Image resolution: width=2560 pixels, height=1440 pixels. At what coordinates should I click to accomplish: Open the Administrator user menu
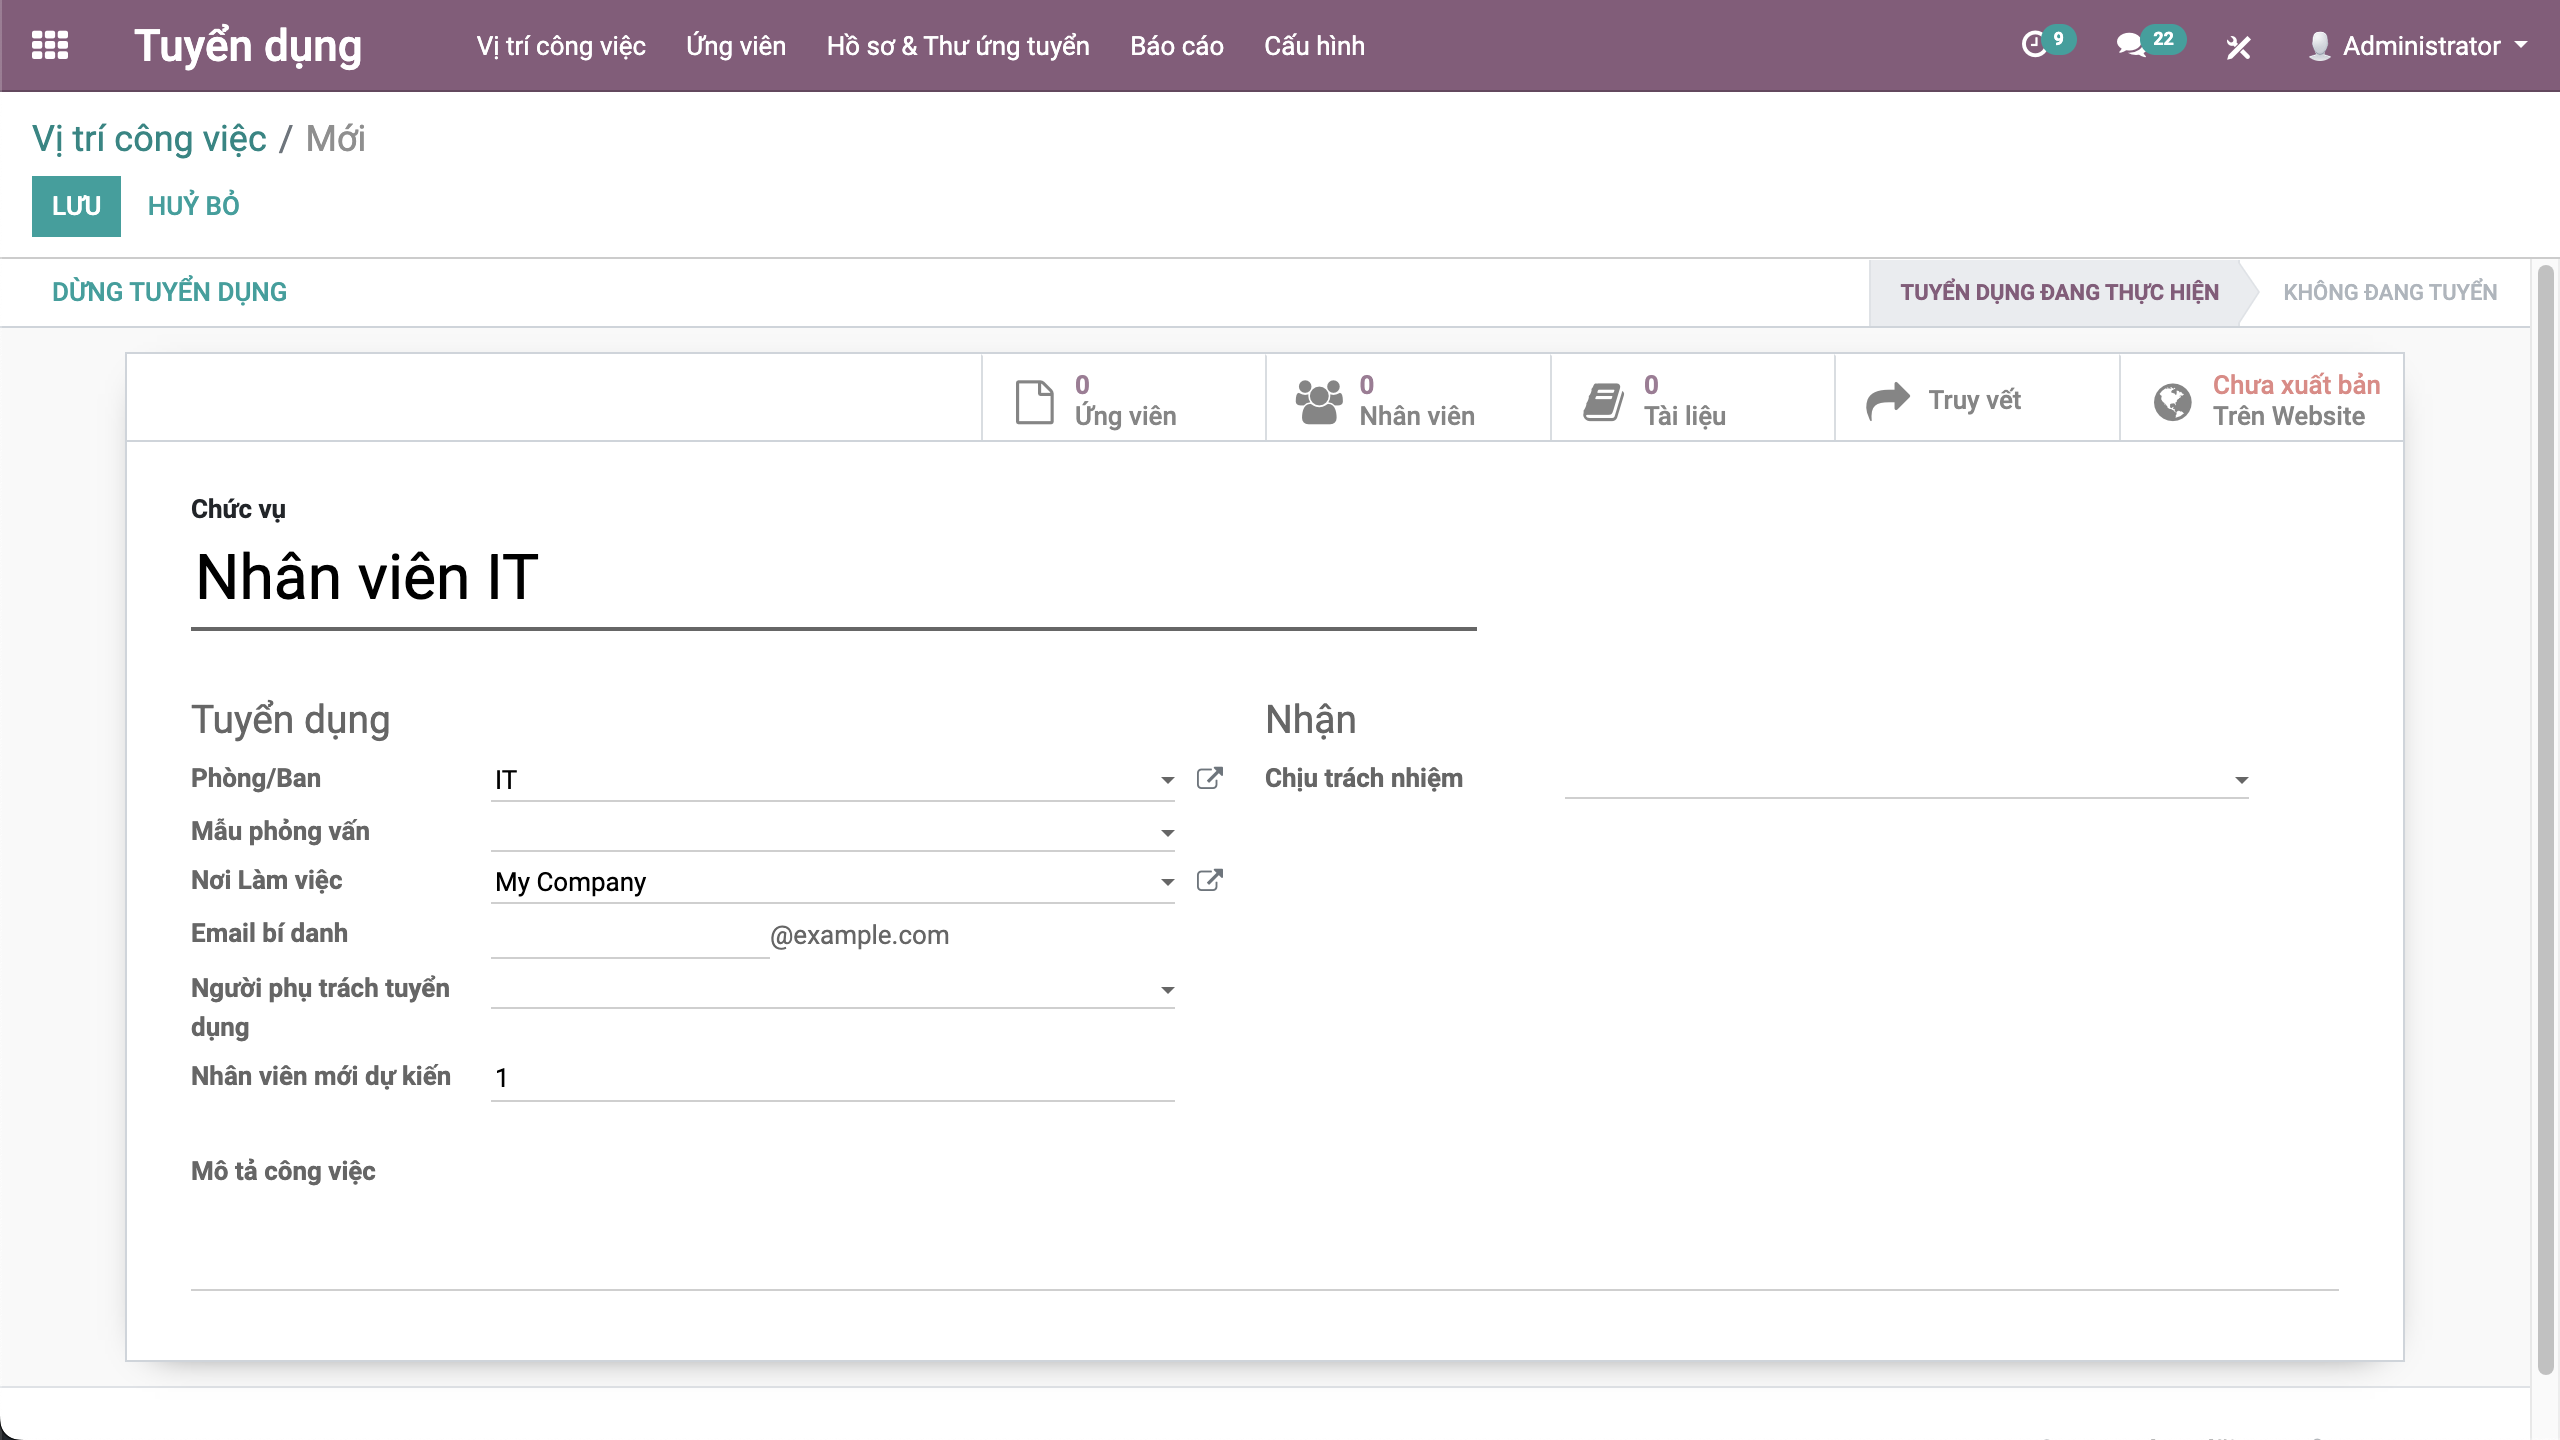[x=2418, y=46]
